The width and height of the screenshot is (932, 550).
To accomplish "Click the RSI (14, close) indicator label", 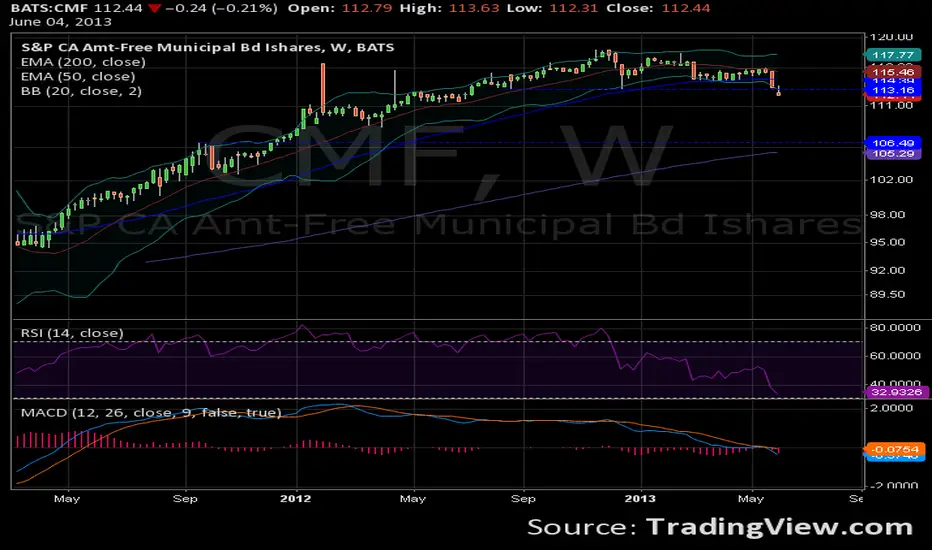I will point(73,333).
